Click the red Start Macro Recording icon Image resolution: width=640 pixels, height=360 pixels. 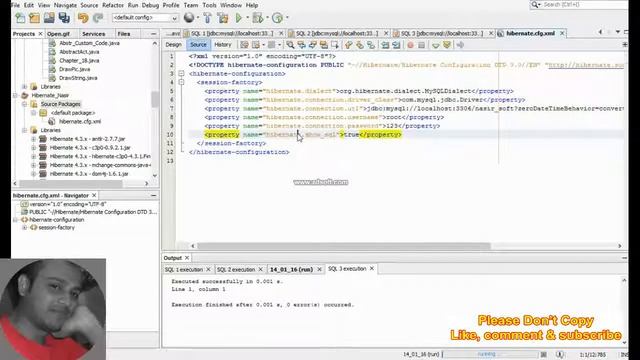[x=411, y=45]
